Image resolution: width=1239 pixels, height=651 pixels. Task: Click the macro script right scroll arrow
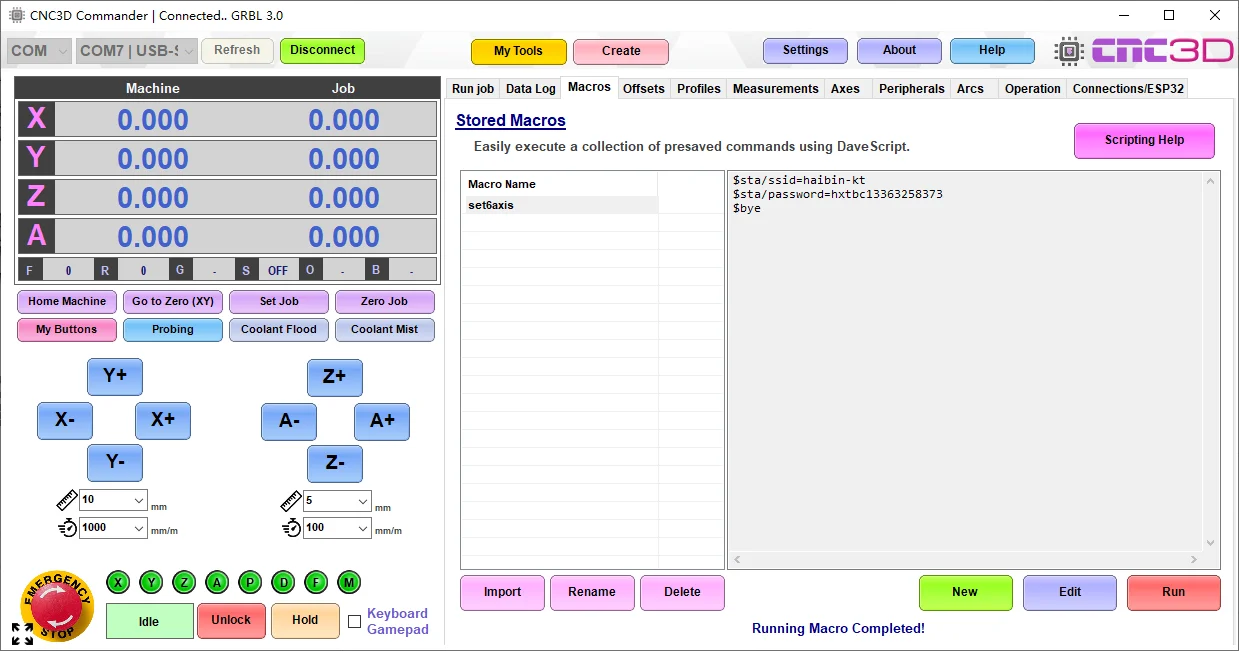1193,560
